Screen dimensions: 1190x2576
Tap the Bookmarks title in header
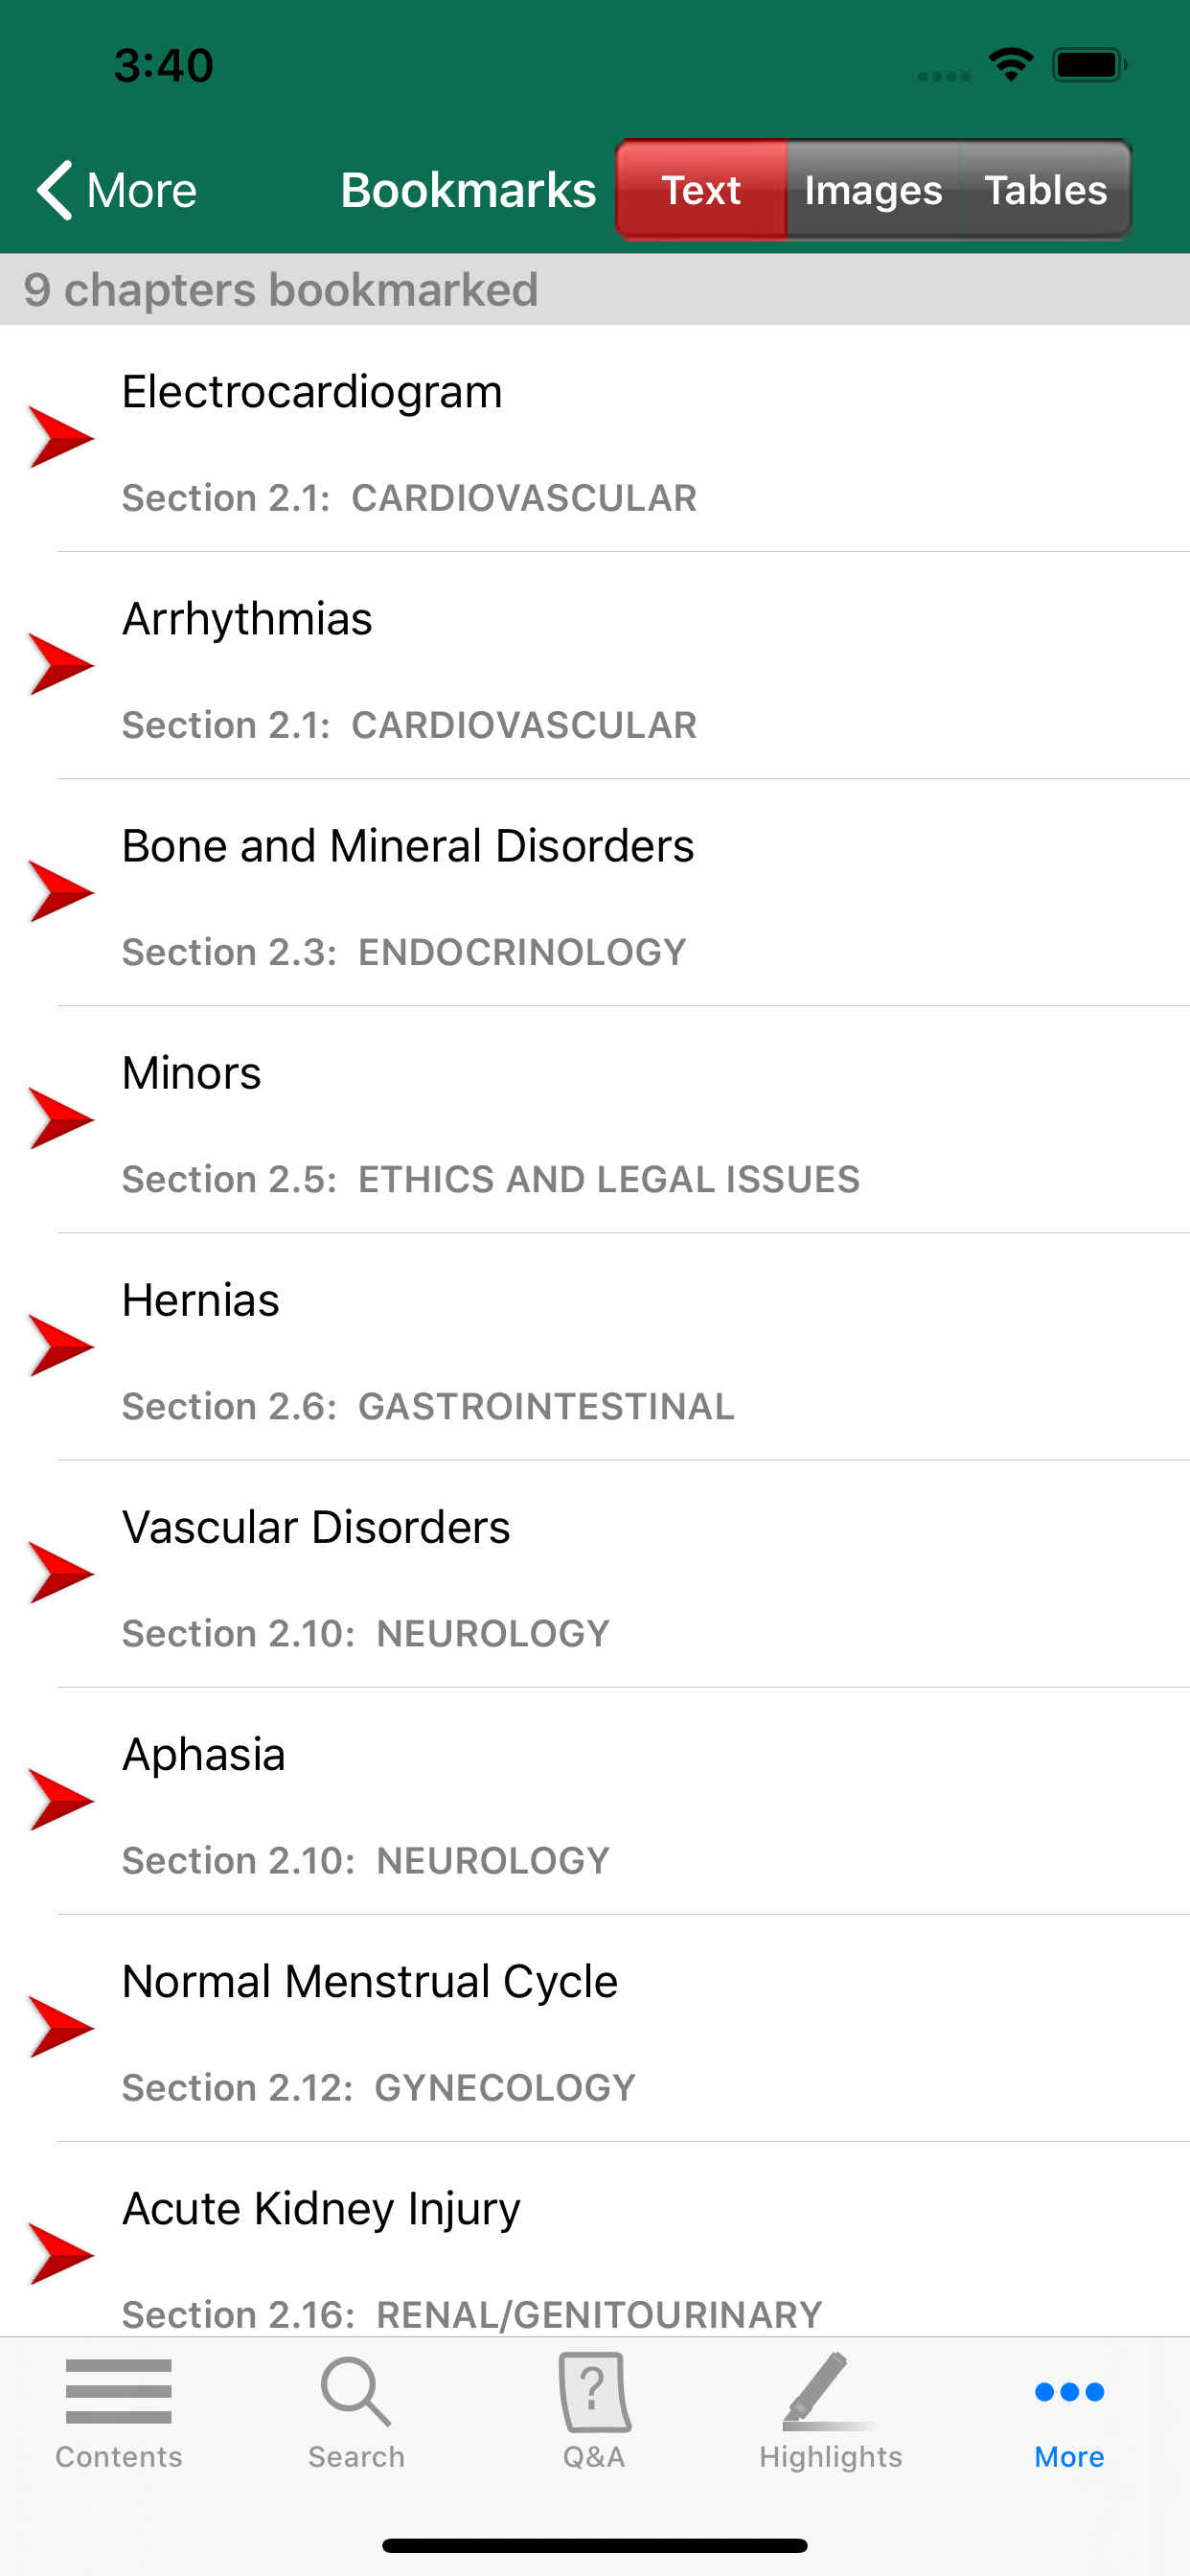[x=468, y=190]
